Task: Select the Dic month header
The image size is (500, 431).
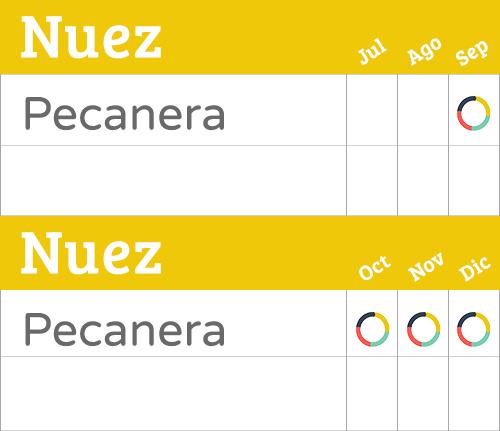Action: [475, 268]
